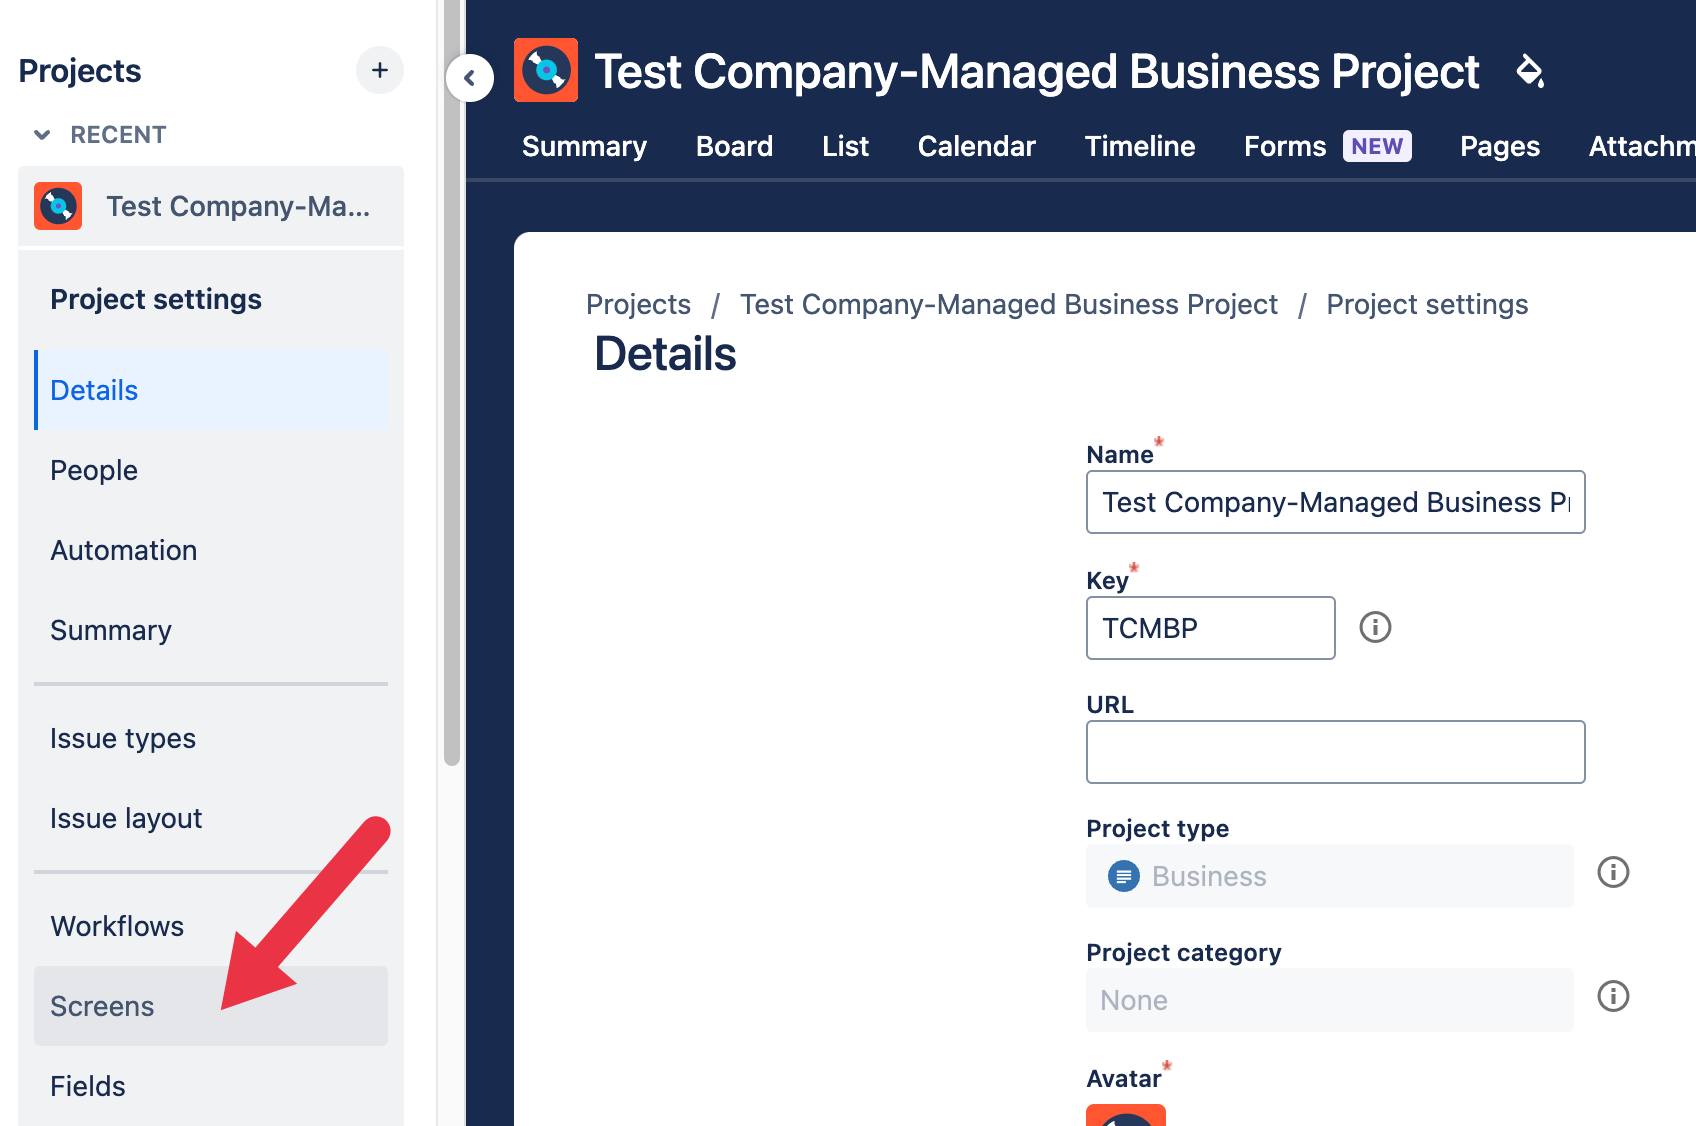Click the Avatar image below the Avatar label
This screenshot has width=1696, height=1126.
pos(1126,1118)
